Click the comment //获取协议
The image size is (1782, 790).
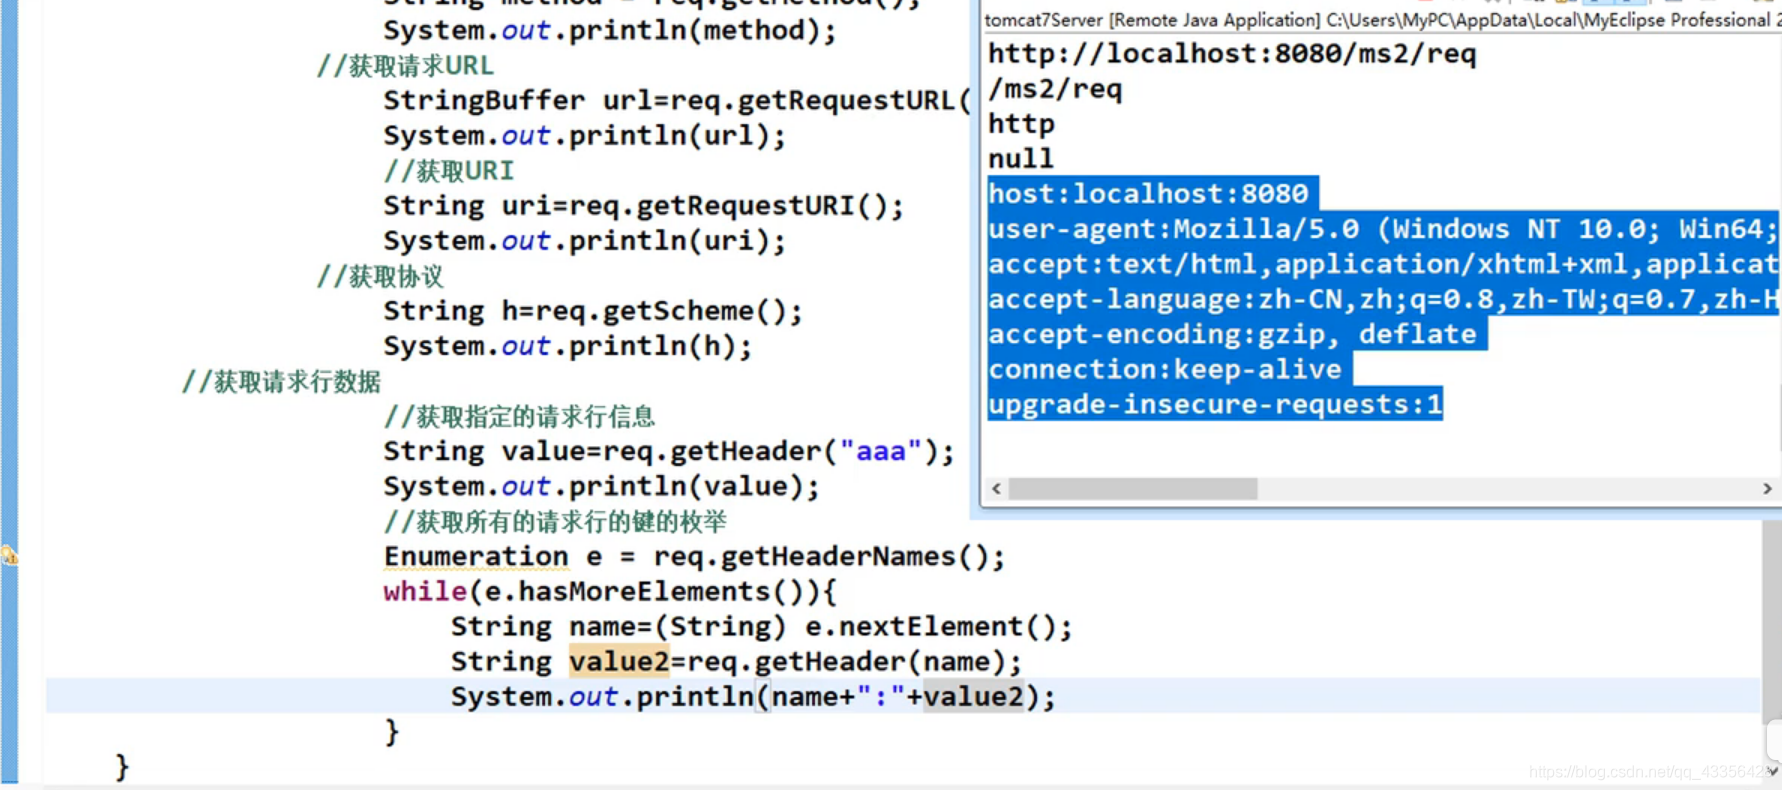point(380,276)
